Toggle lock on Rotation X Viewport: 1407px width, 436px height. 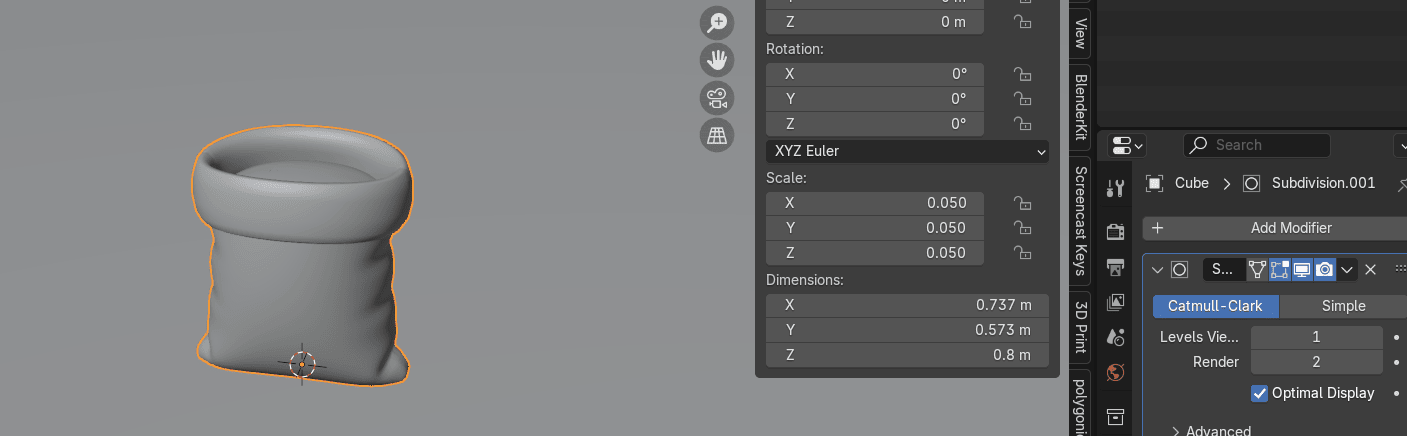pyautogui.click(x=1022, y=74)
